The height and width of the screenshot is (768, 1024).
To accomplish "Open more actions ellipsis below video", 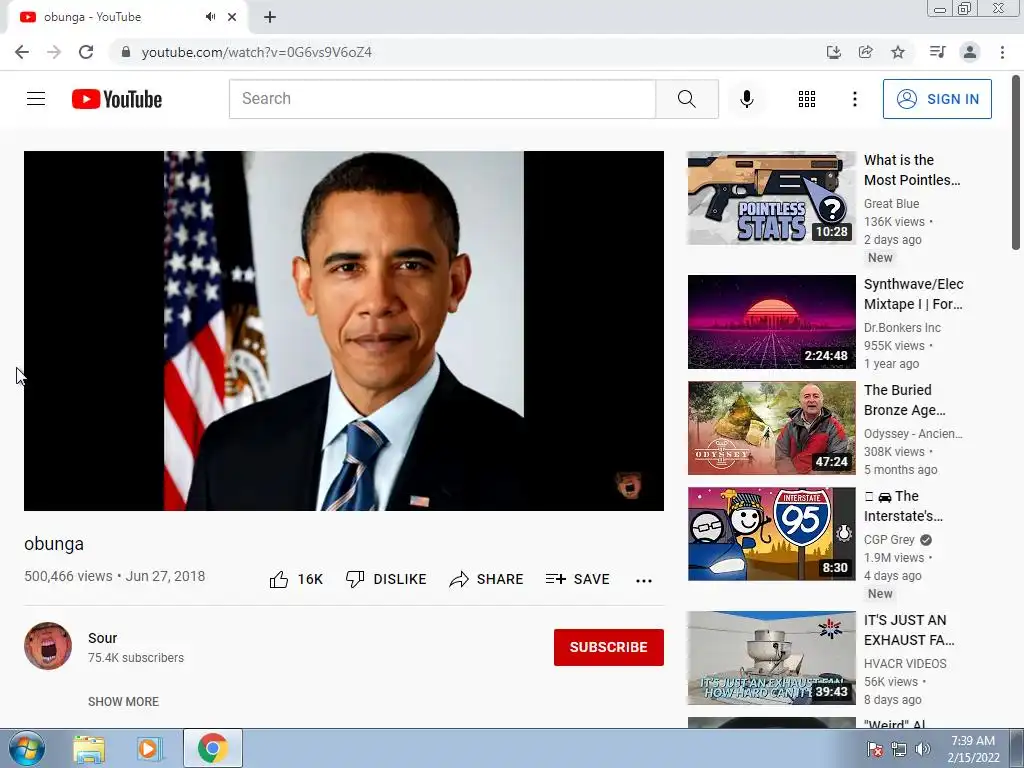I will [644, 580].
